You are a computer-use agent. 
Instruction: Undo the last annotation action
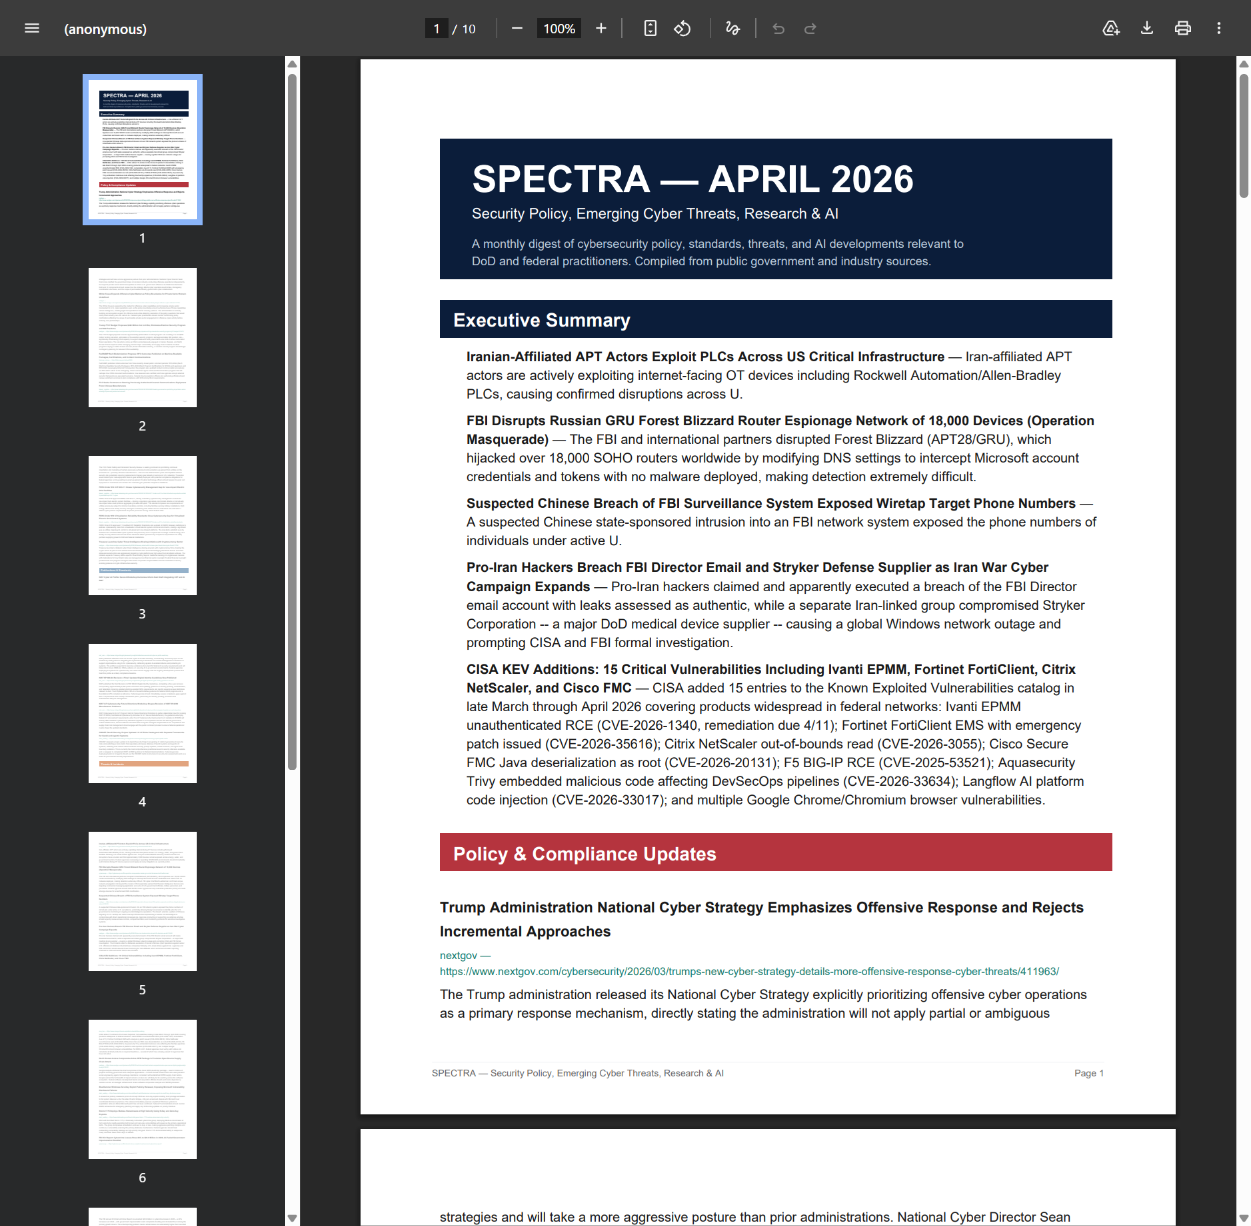(x=778, y=28)
